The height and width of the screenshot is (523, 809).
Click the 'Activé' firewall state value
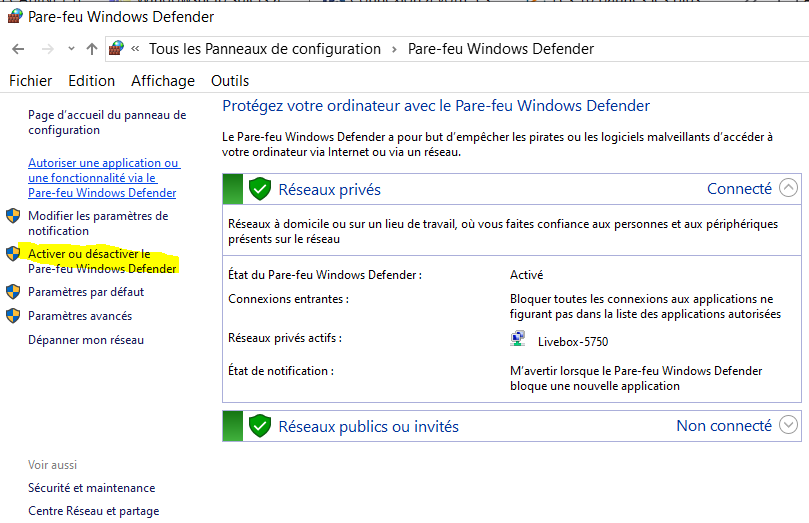527,275
